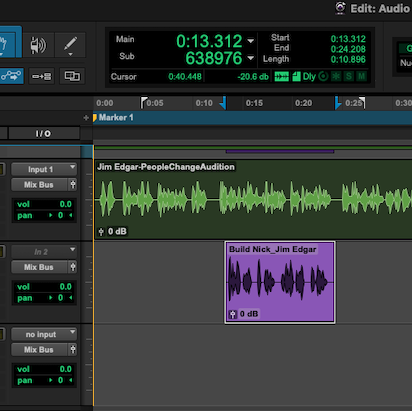Open the Input 1 input selector

[x=44, y=169]
